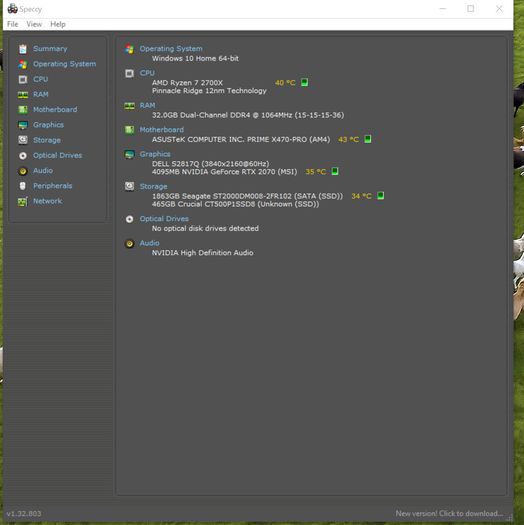Select Peripherals in the sidebar
Screen dimensions: 524x525
(52, 186)
